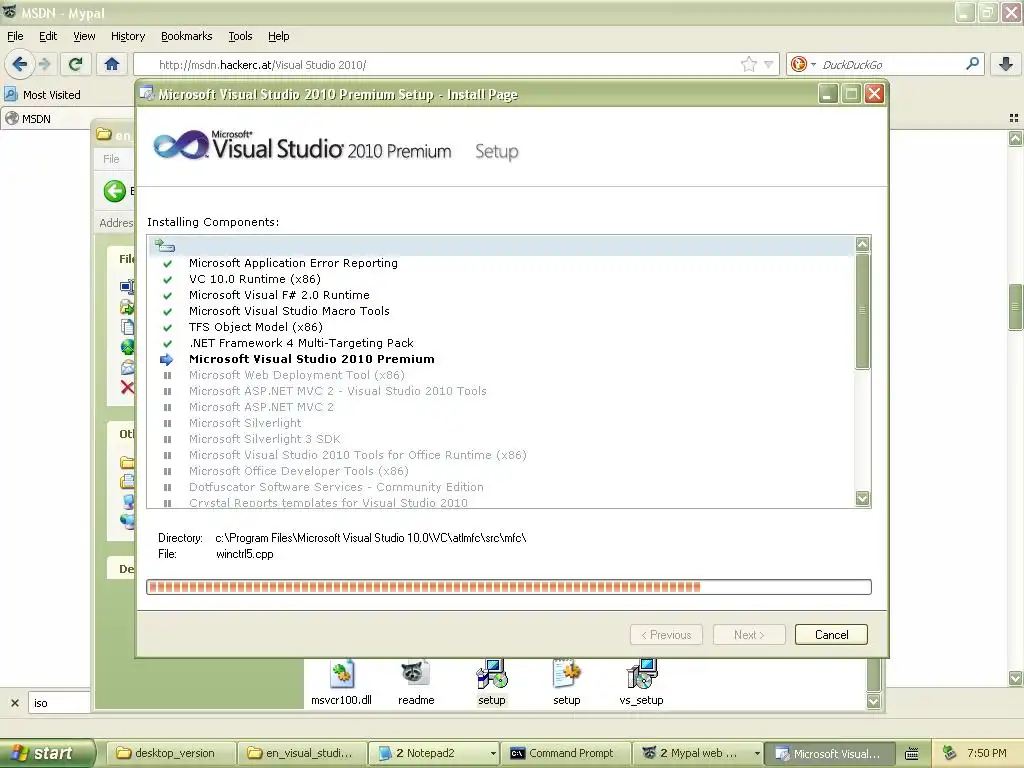Select Microsoft Web Deployment Tool (x86) entry
Image resolution: width=1024 pixels, height=768 pixels.
click(296, 375)
